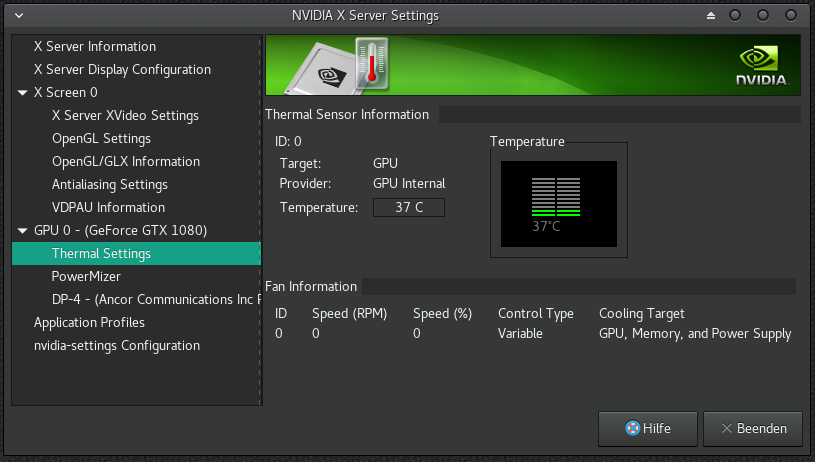Screen dimensions: 815x462
Task: Select X Server XVideo Settings
Action: (x=125, y=115)
